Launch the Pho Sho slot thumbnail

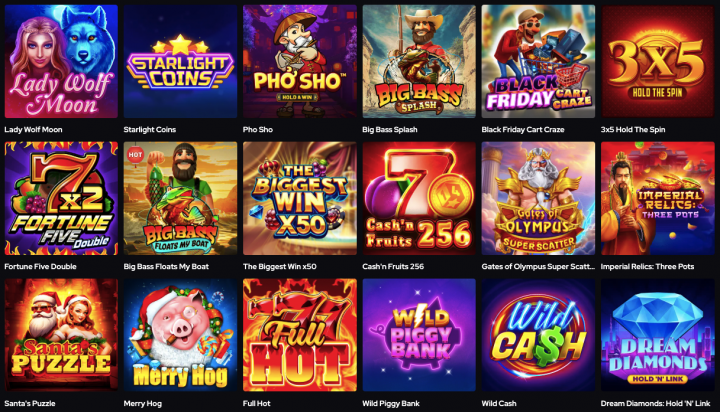pos(300,62)
